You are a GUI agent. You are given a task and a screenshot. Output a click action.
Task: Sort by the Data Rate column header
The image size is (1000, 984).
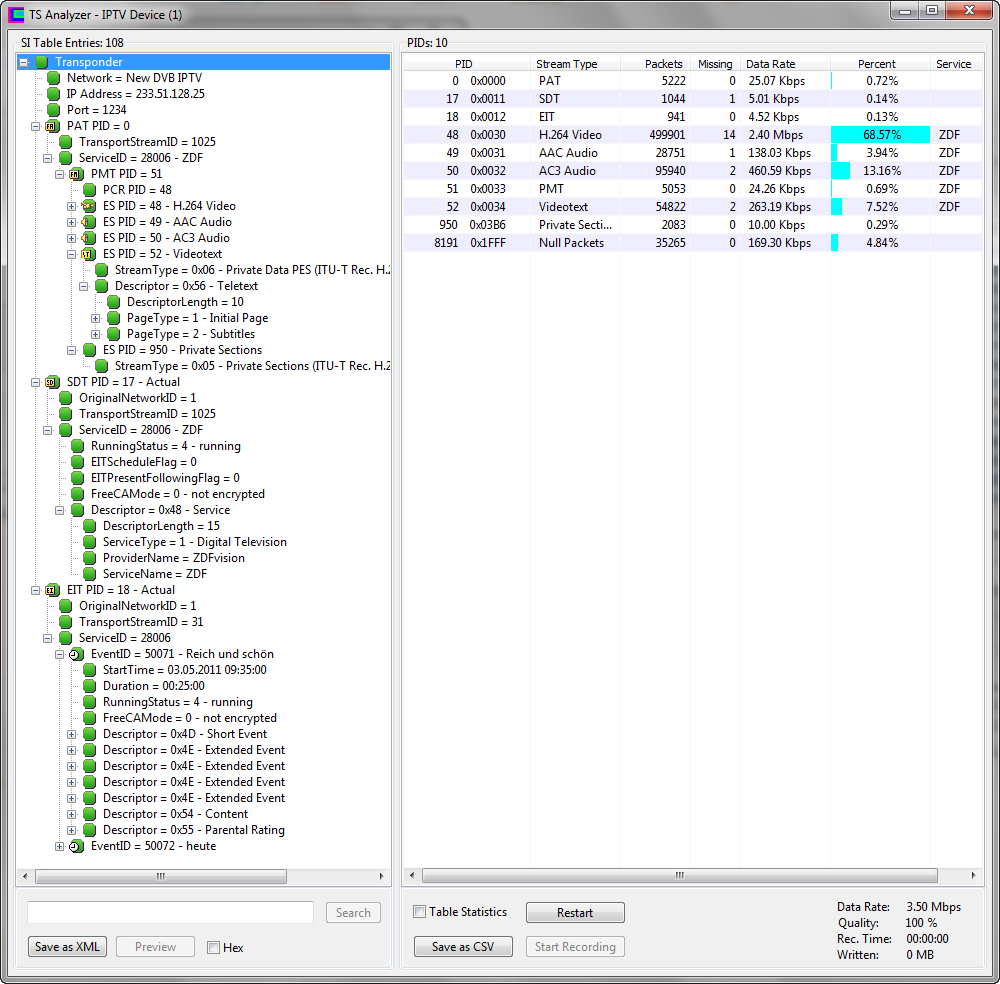pyautogui.click(x=770, y=64)
